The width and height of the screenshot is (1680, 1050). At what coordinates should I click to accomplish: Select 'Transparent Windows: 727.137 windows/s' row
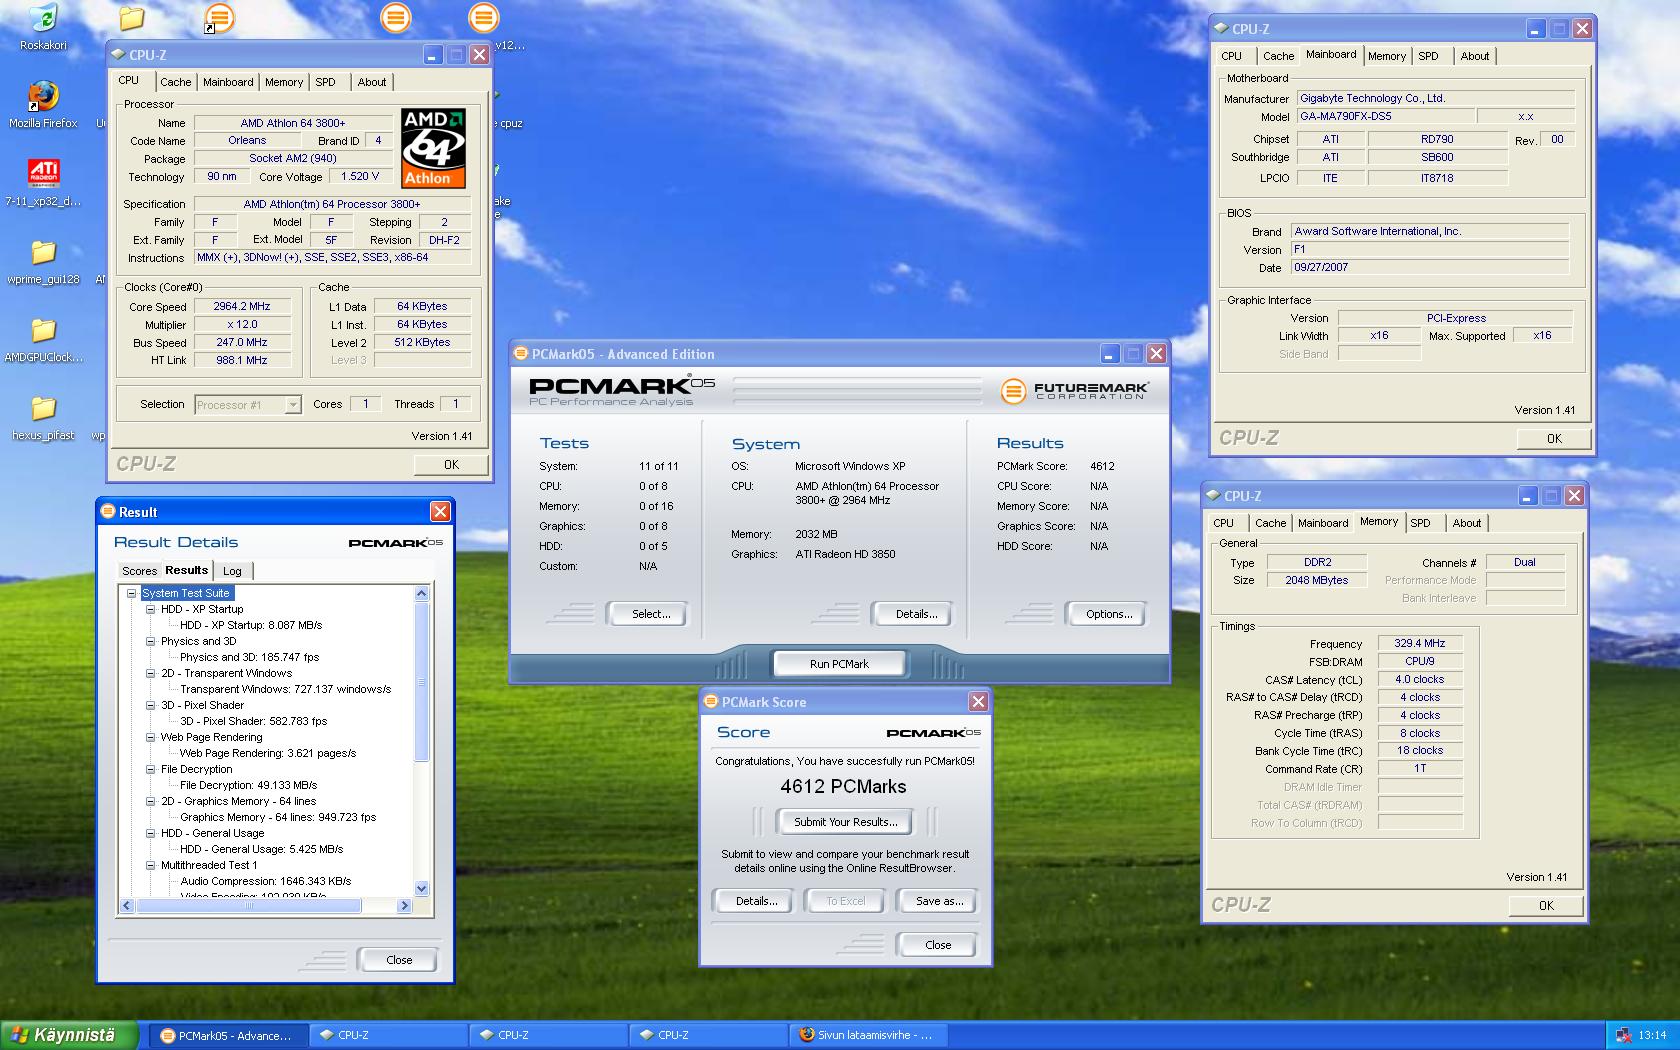tap(285, 689)
